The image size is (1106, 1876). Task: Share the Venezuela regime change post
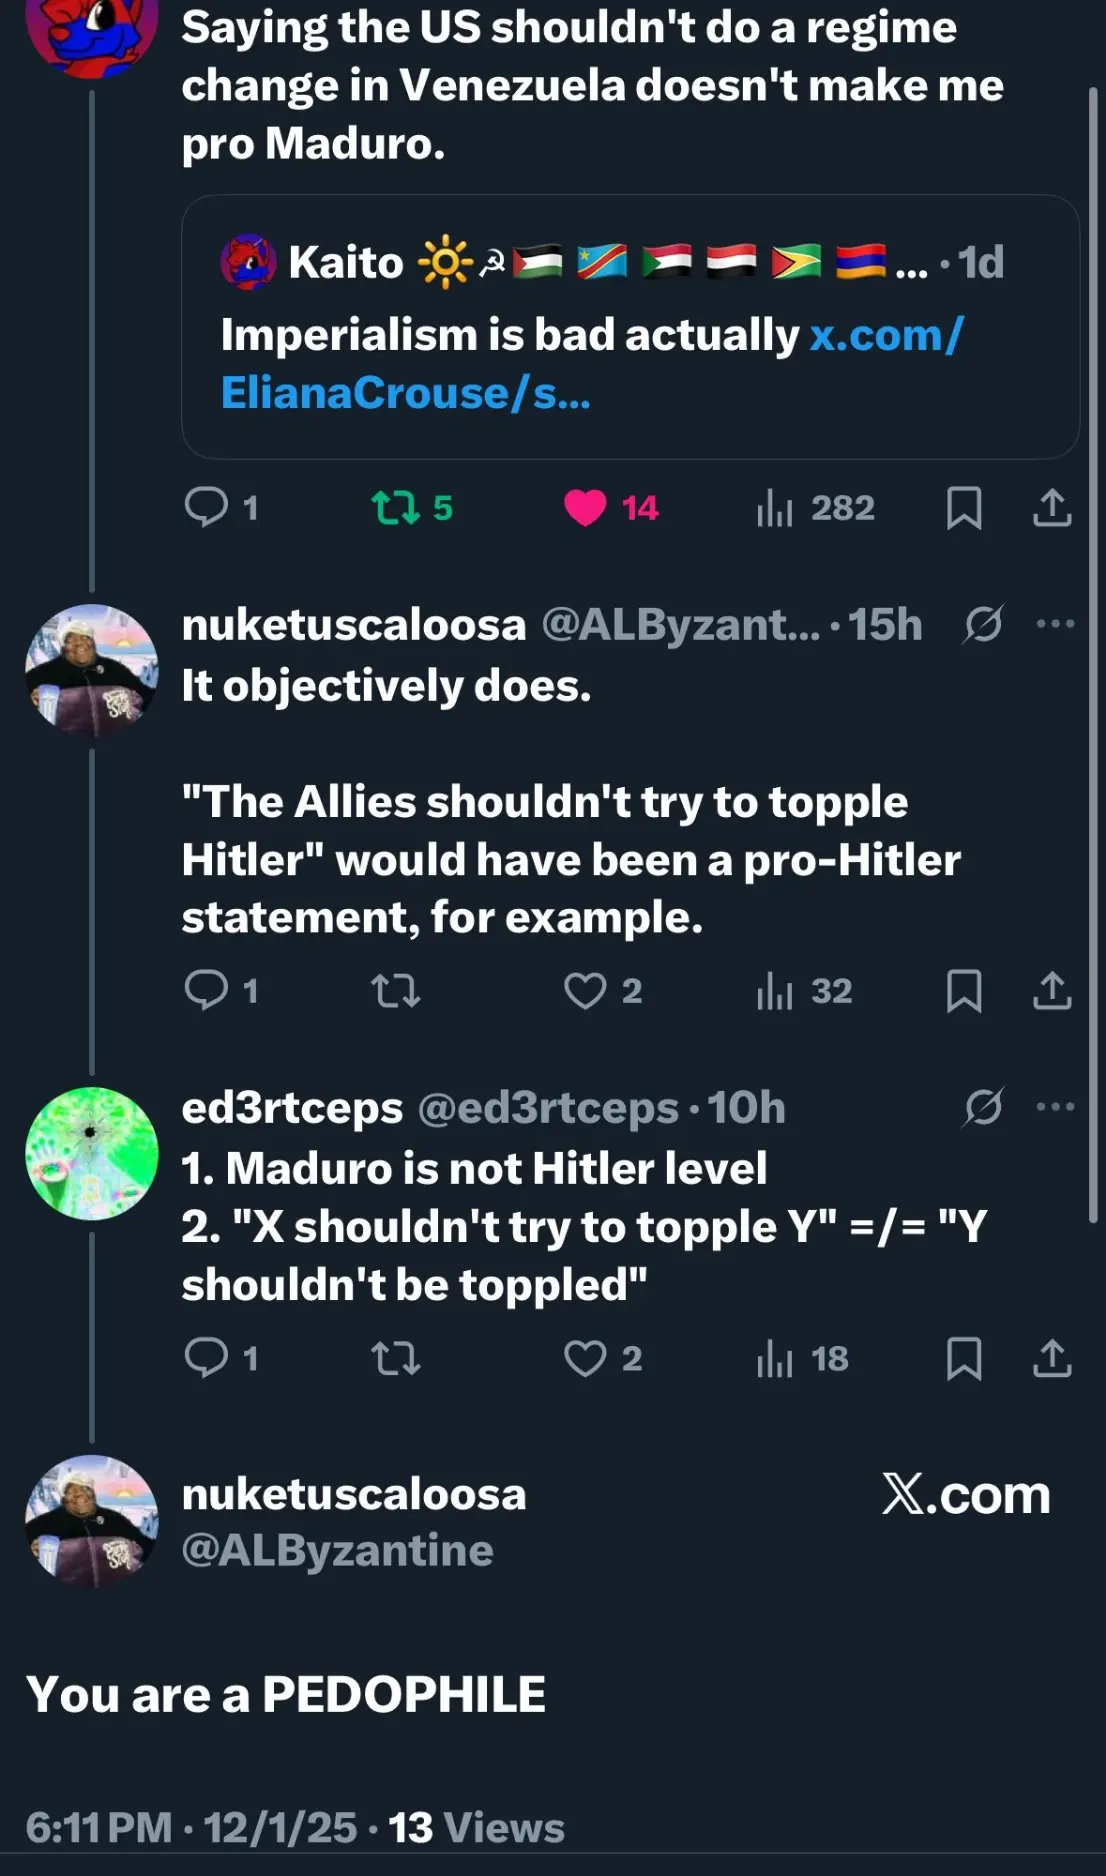pos(1052,507)
